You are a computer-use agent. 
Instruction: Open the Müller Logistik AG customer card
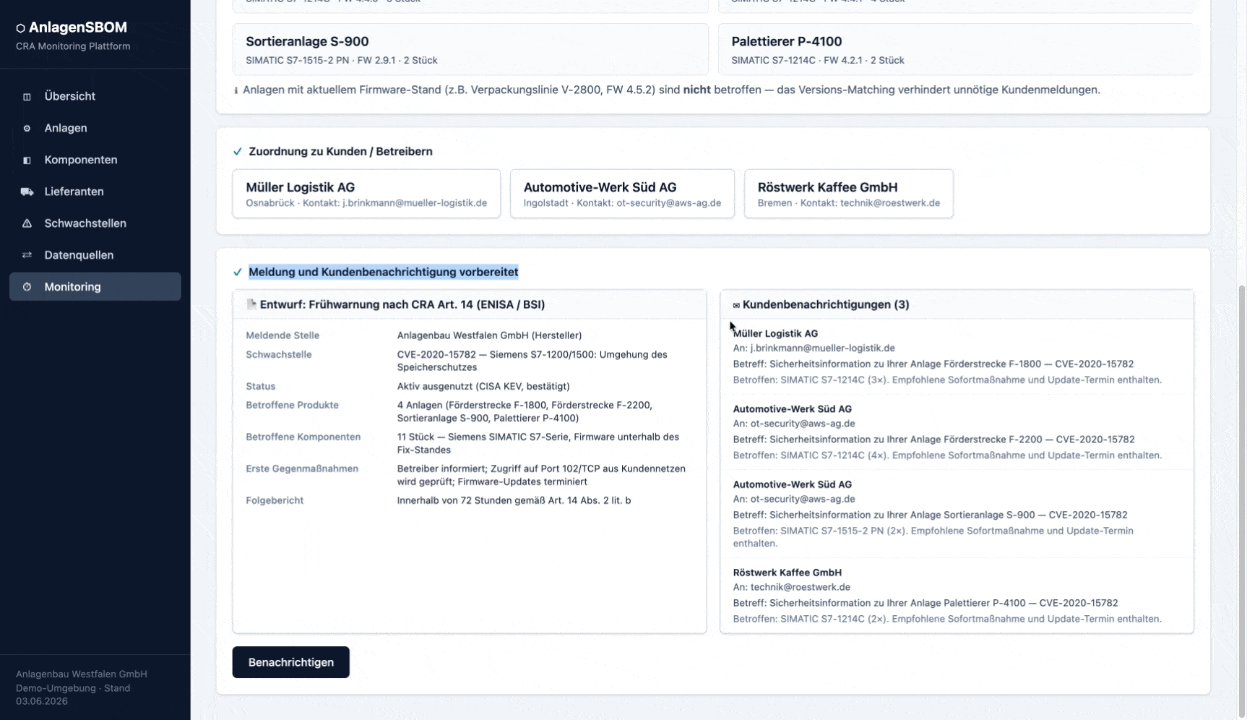coord(366,193)
